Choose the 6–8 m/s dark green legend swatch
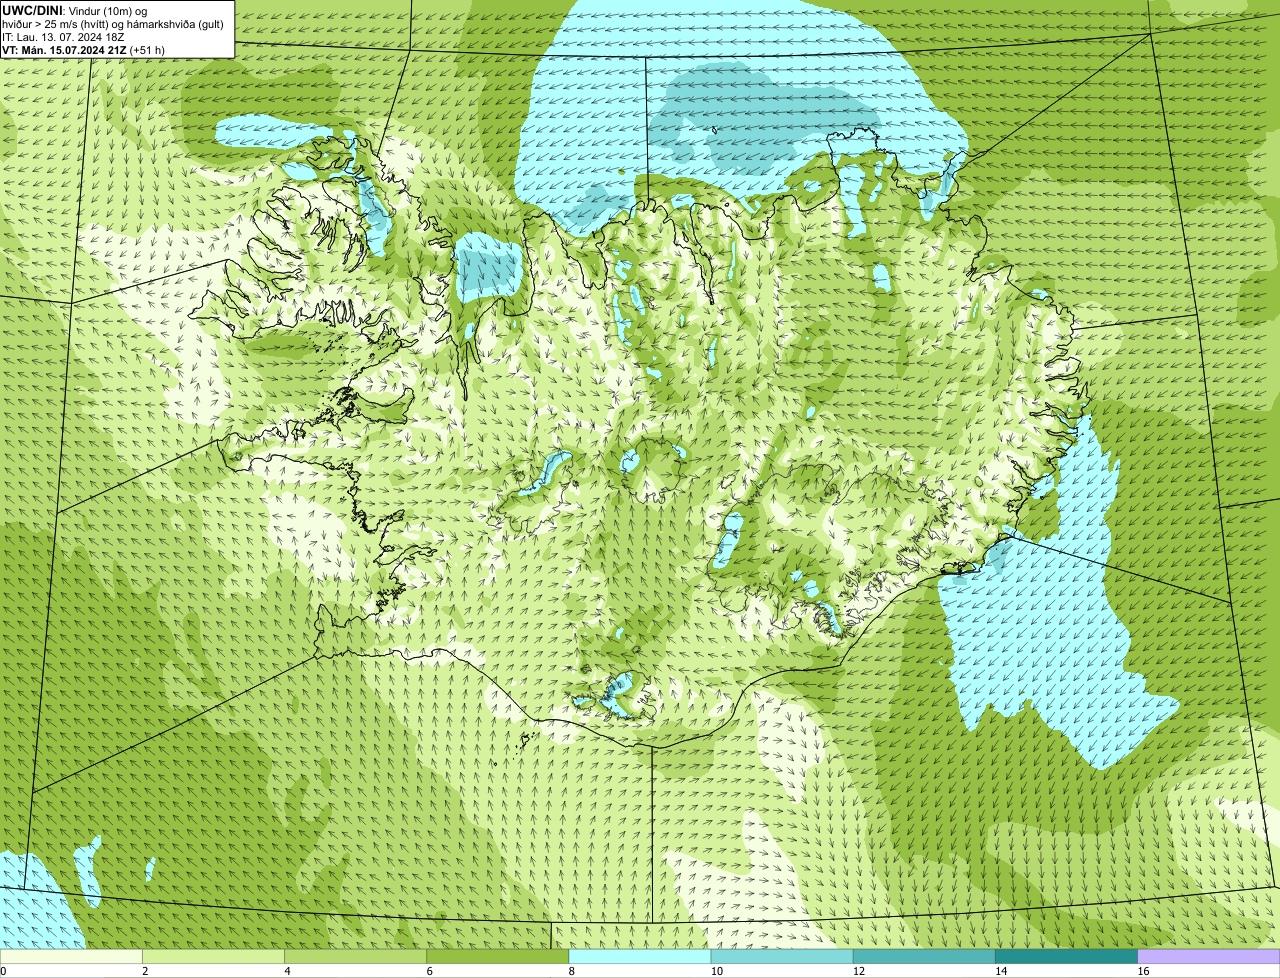Viewport: 1280px width, 978px height. tap(498, 956)
